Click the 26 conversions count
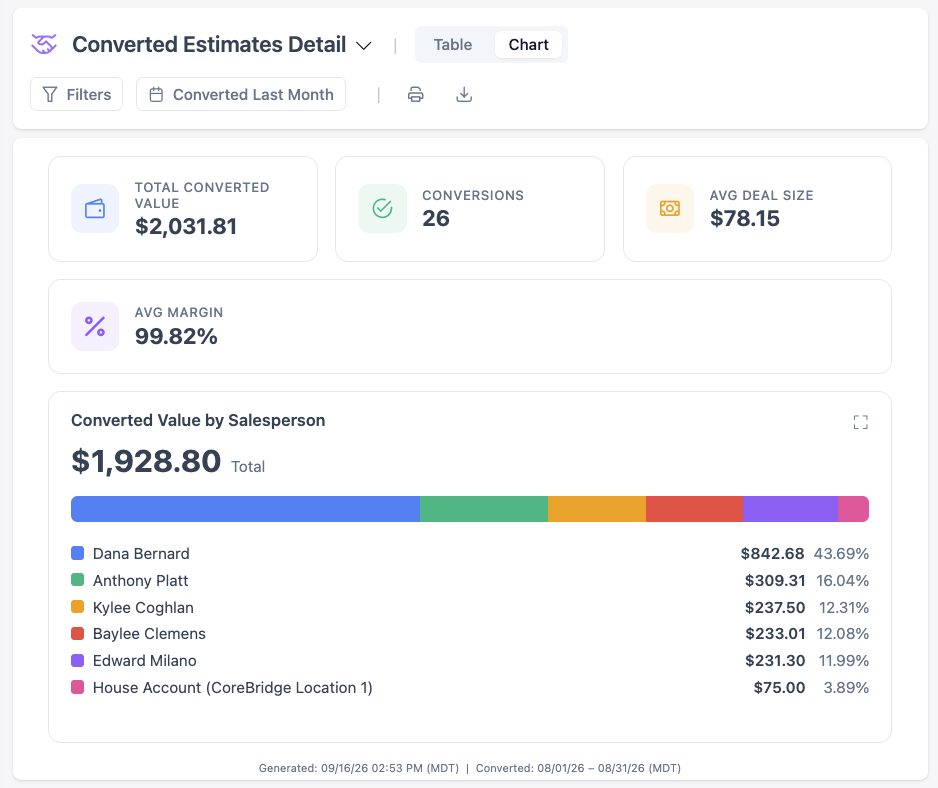Image resolution: width=938 pixels, height=788 pixels. pos(436,218)
